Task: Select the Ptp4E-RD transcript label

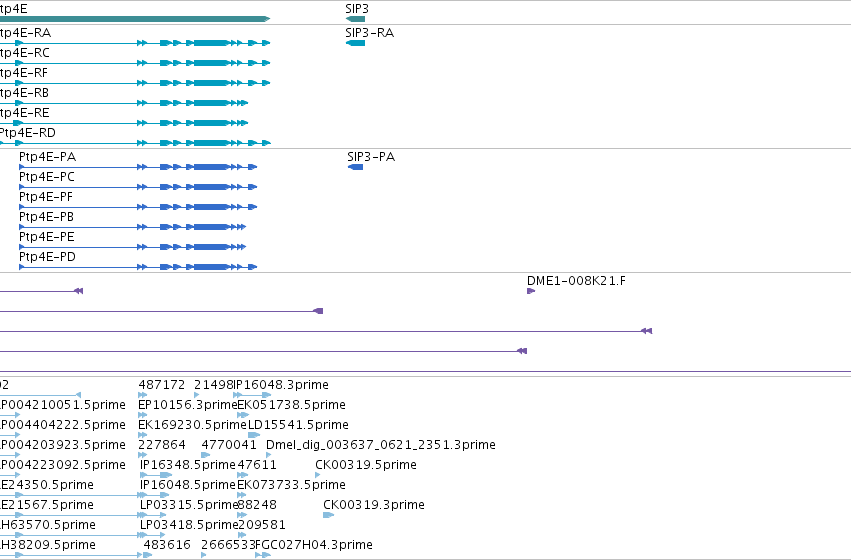Action: point(27,133)
